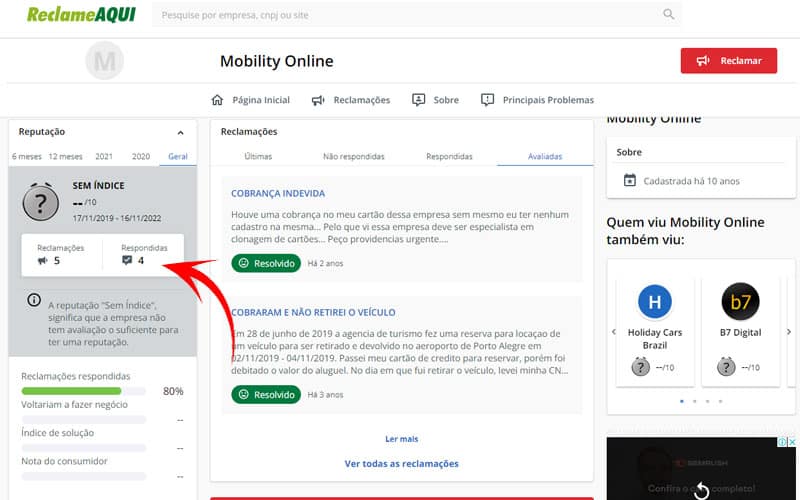
Task: Click previous arrow of company carousel
Action: click(614, 332)
